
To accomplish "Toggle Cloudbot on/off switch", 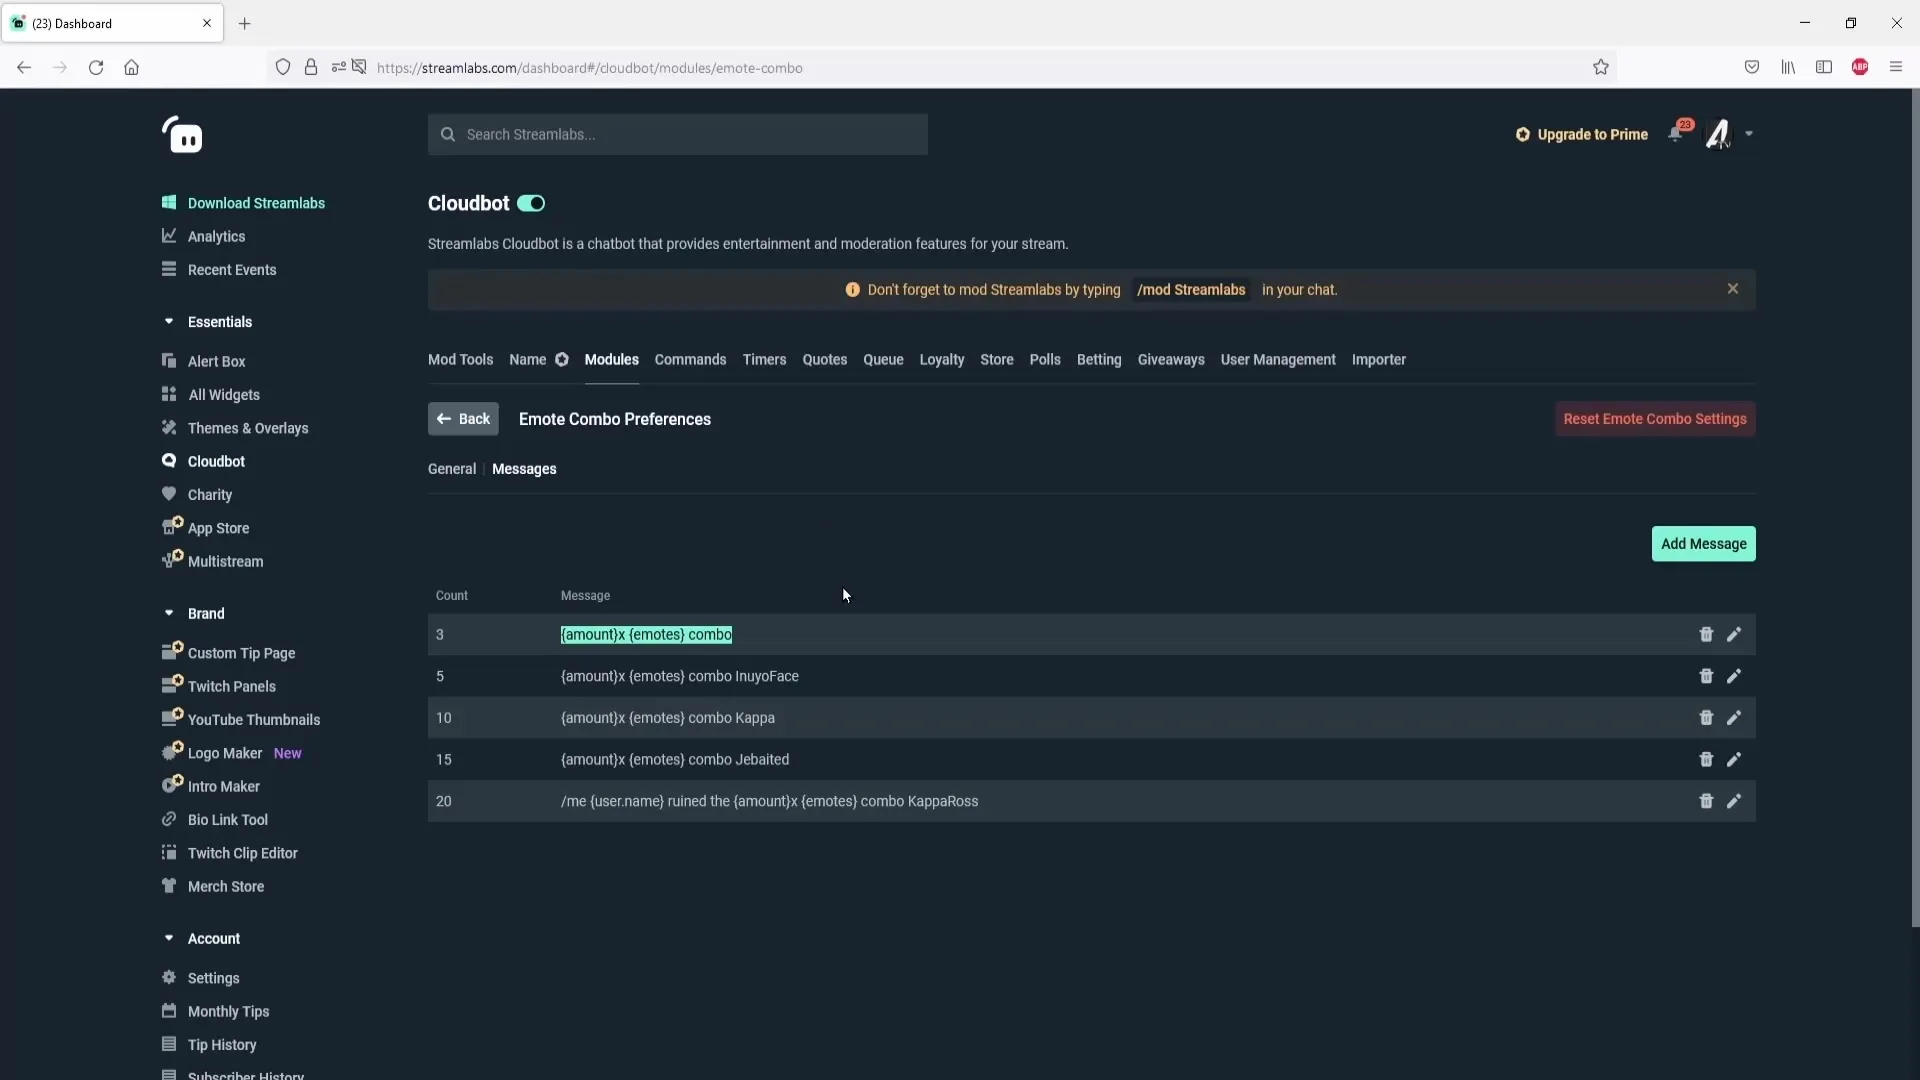I will pos(531,203).
